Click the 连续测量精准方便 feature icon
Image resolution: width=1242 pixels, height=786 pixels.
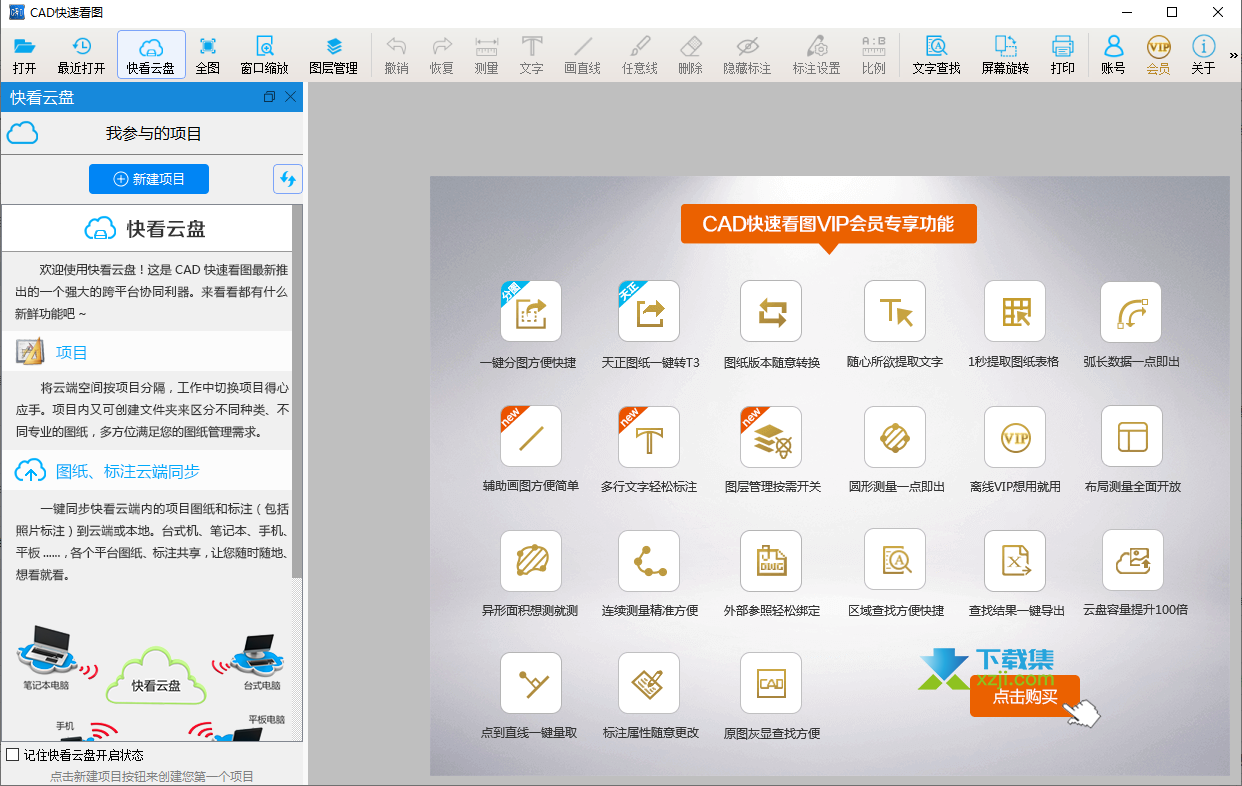tap(649, 560)
